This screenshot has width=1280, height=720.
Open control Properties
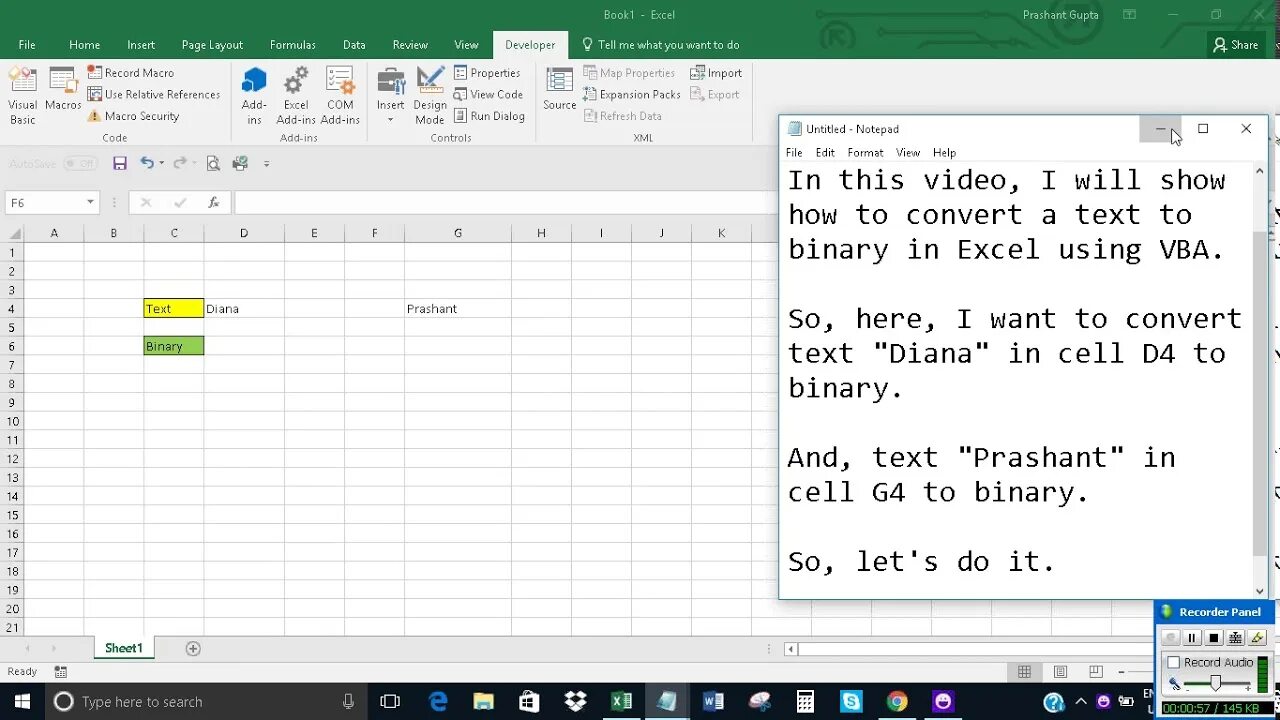pos(487,73)
